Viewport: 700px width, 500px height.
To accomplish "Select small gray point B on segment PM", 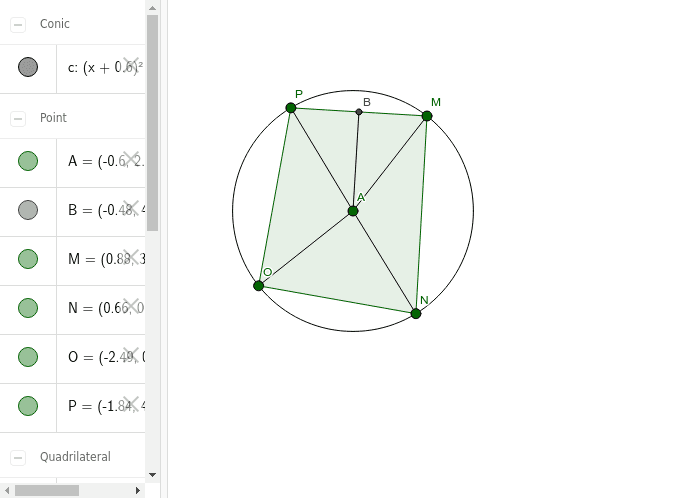I will pos(359,112).
